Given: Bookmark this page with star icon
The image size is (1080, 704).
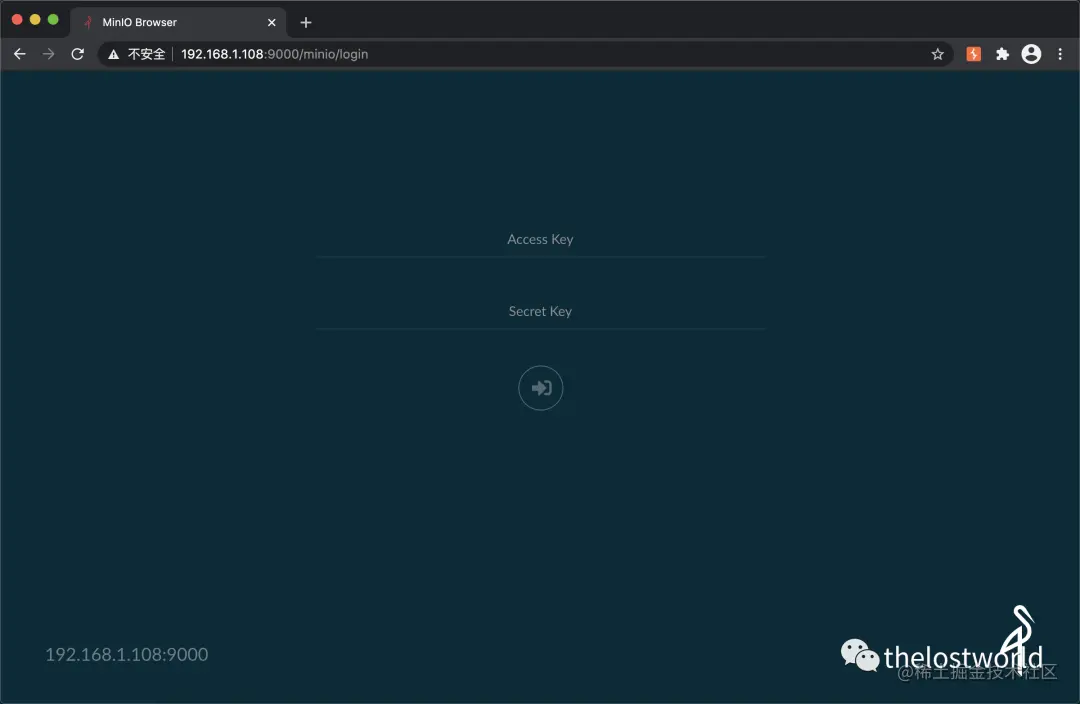Looking at the screenshot, I should [x=937, y=54].
